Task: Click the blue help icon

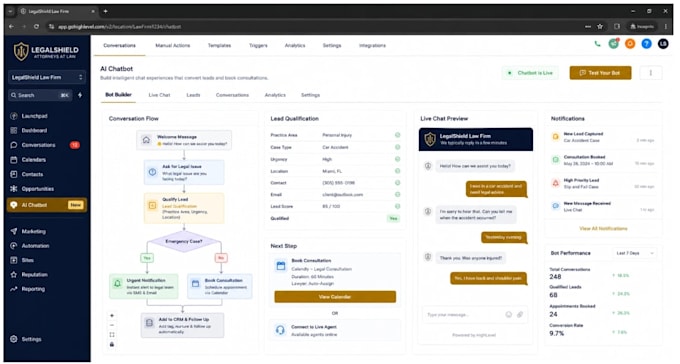Action: pyautogui.click(x=646, y=44)
